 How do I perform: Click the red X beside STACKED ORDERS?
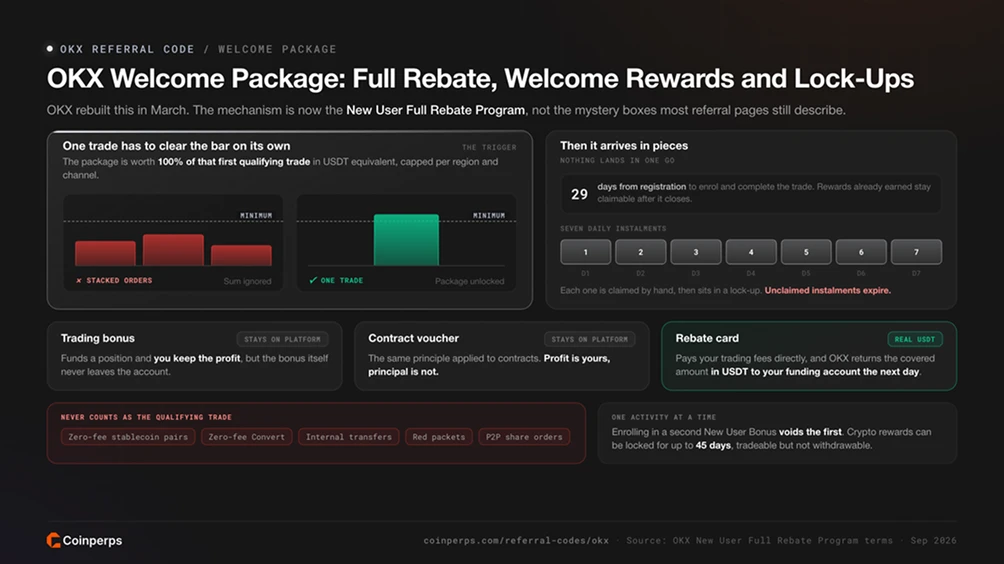(79, 280)
